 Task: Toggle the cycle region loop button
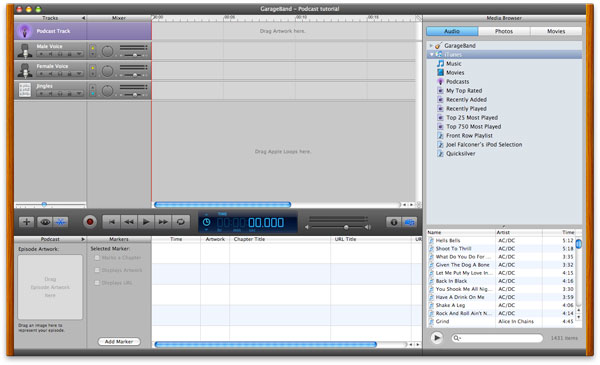[180, 222]
